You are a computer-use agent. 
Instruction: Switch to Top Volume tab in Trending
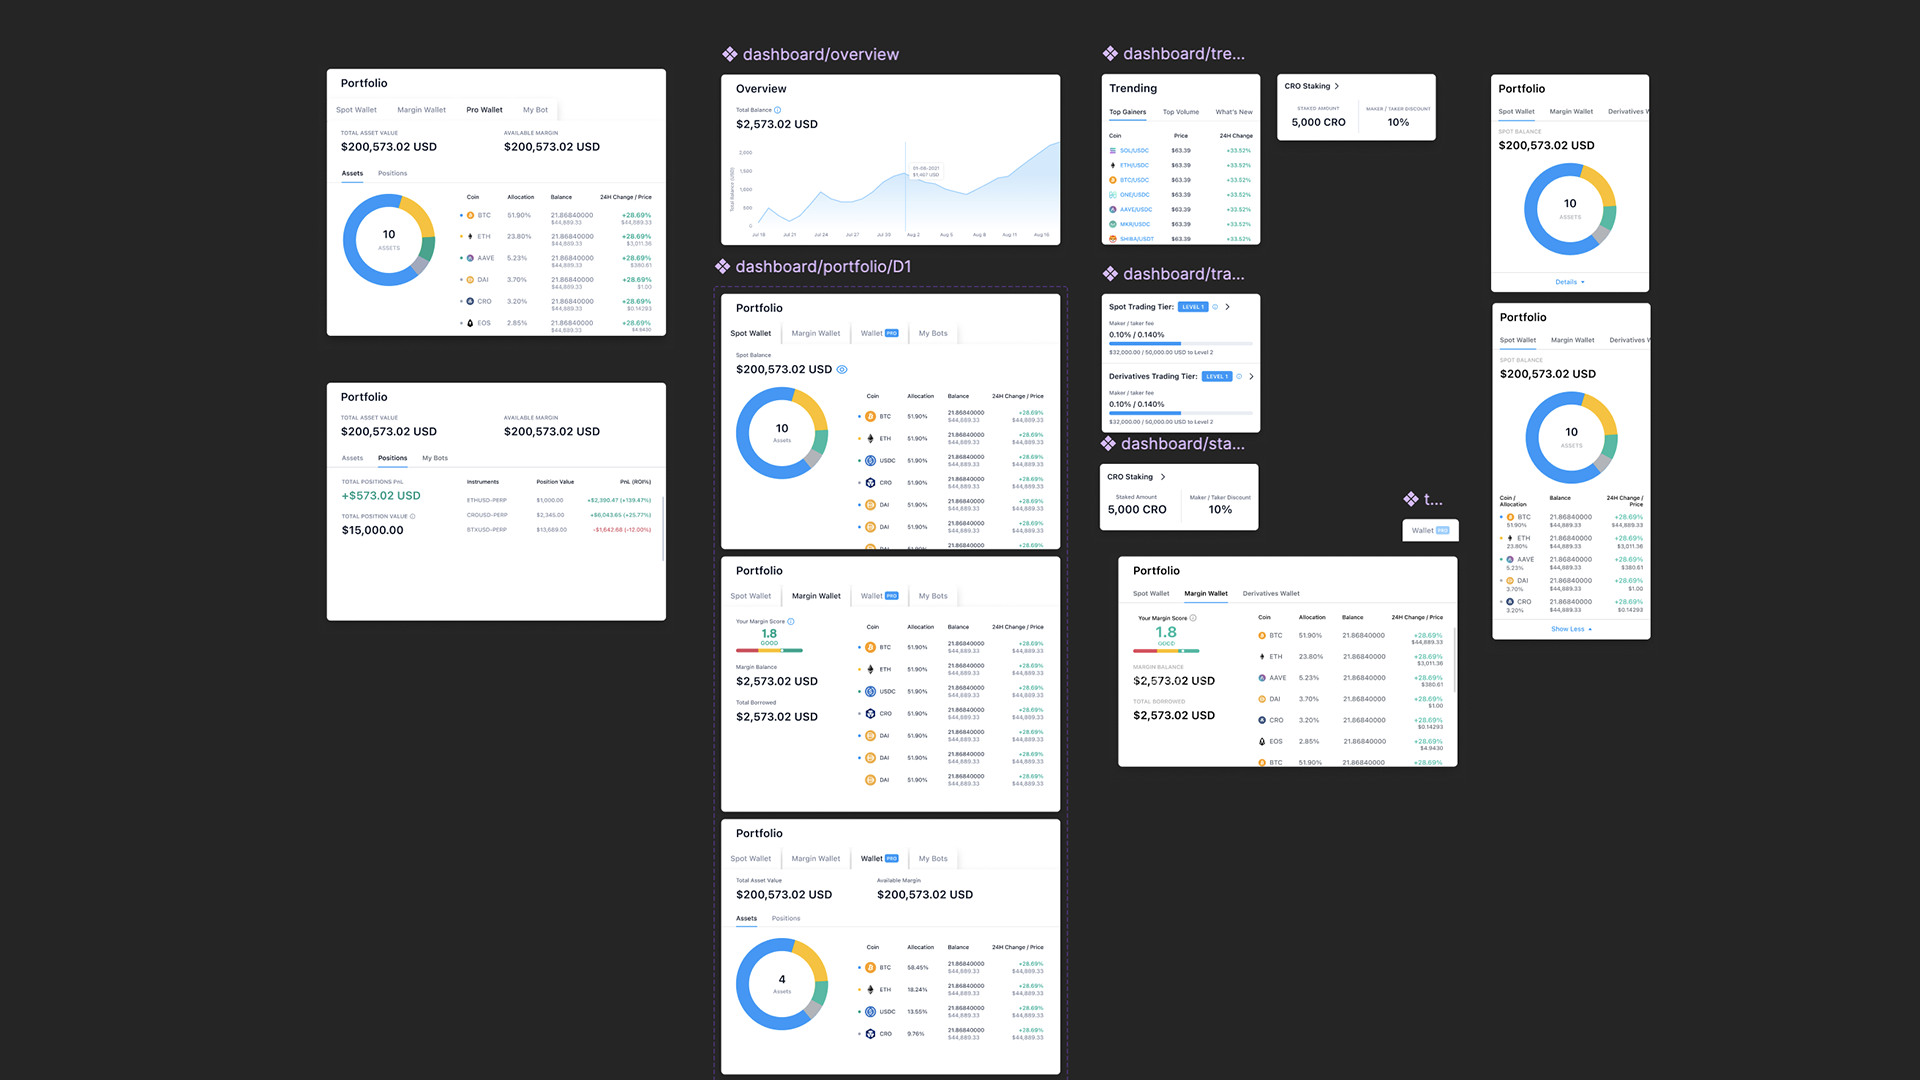pyautogui.click(x=1181, y=112)
